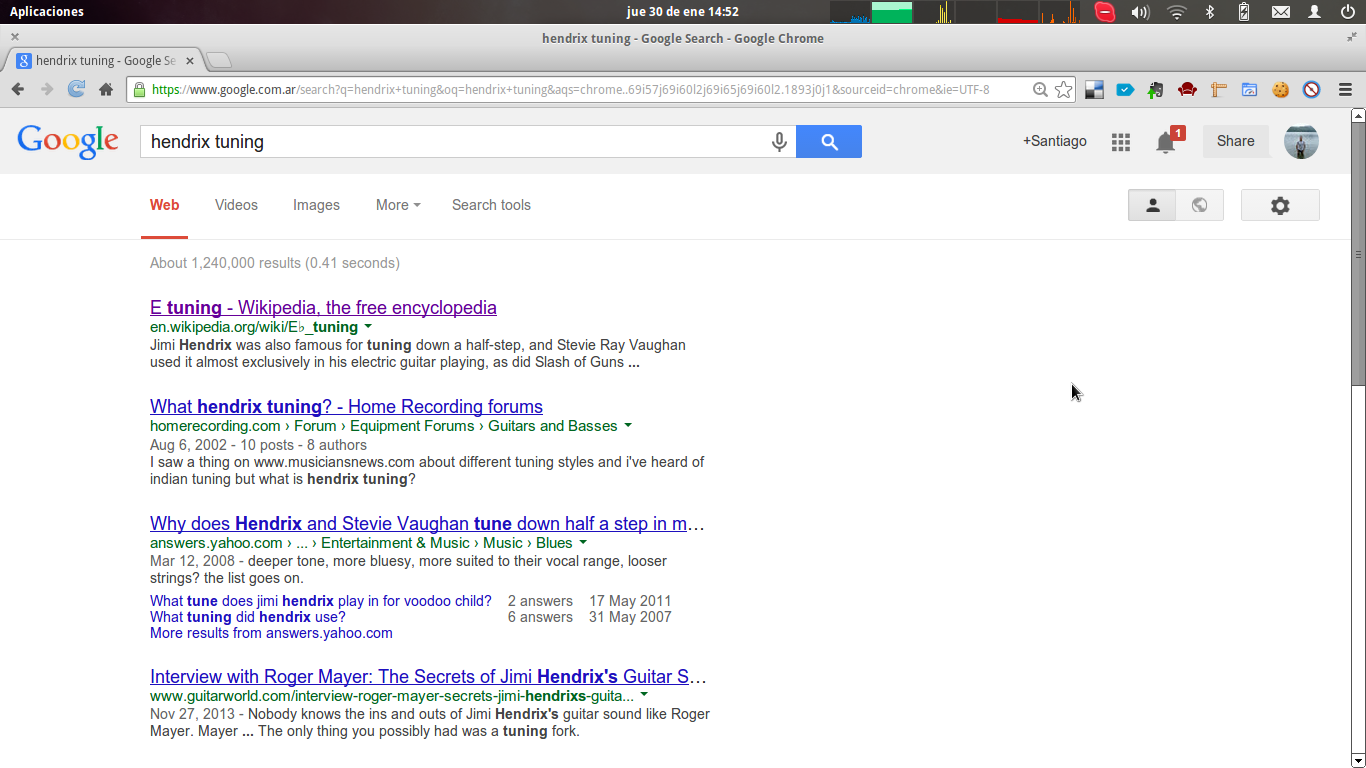1366x768 pixels.
Task: Start voice search with the microphone
Action: (779, 142)
